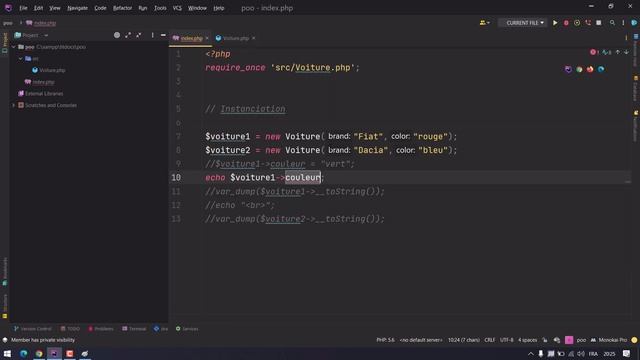Open the Refactor menu

coord(122,8)
